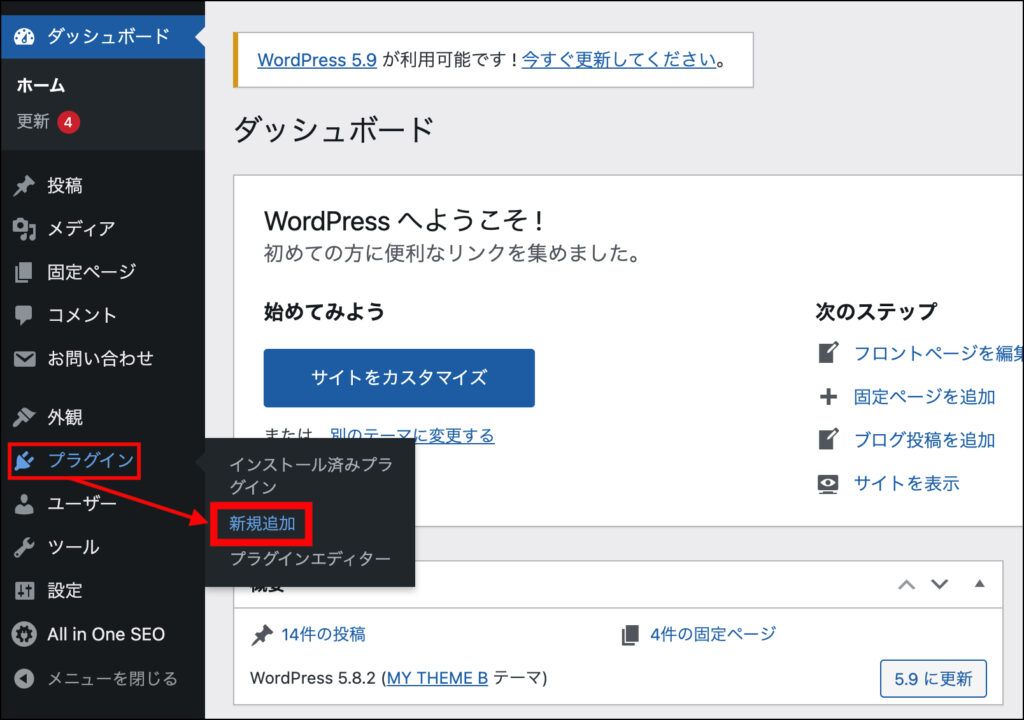The height and width of the screenshot is (720, 1024).
Task: Click ブログ投稿を追加 link
Action: pos(925,440)
